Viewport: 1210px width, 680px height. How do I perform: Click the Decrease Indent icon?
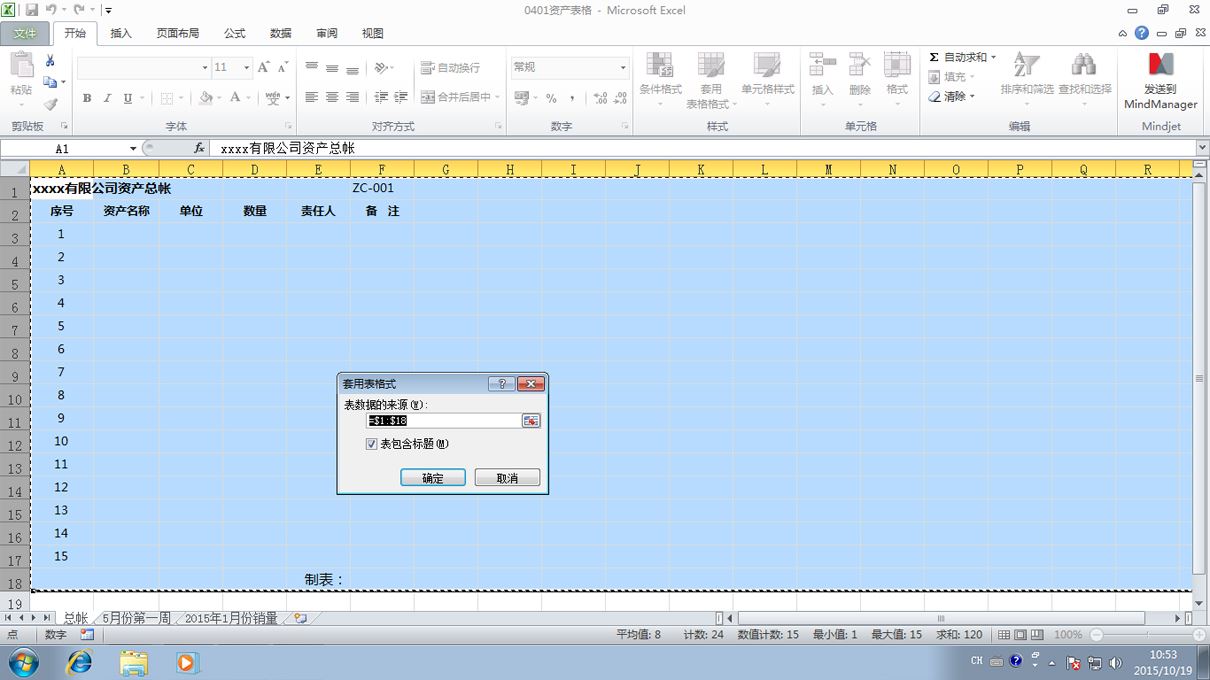(x=381, y=97)
